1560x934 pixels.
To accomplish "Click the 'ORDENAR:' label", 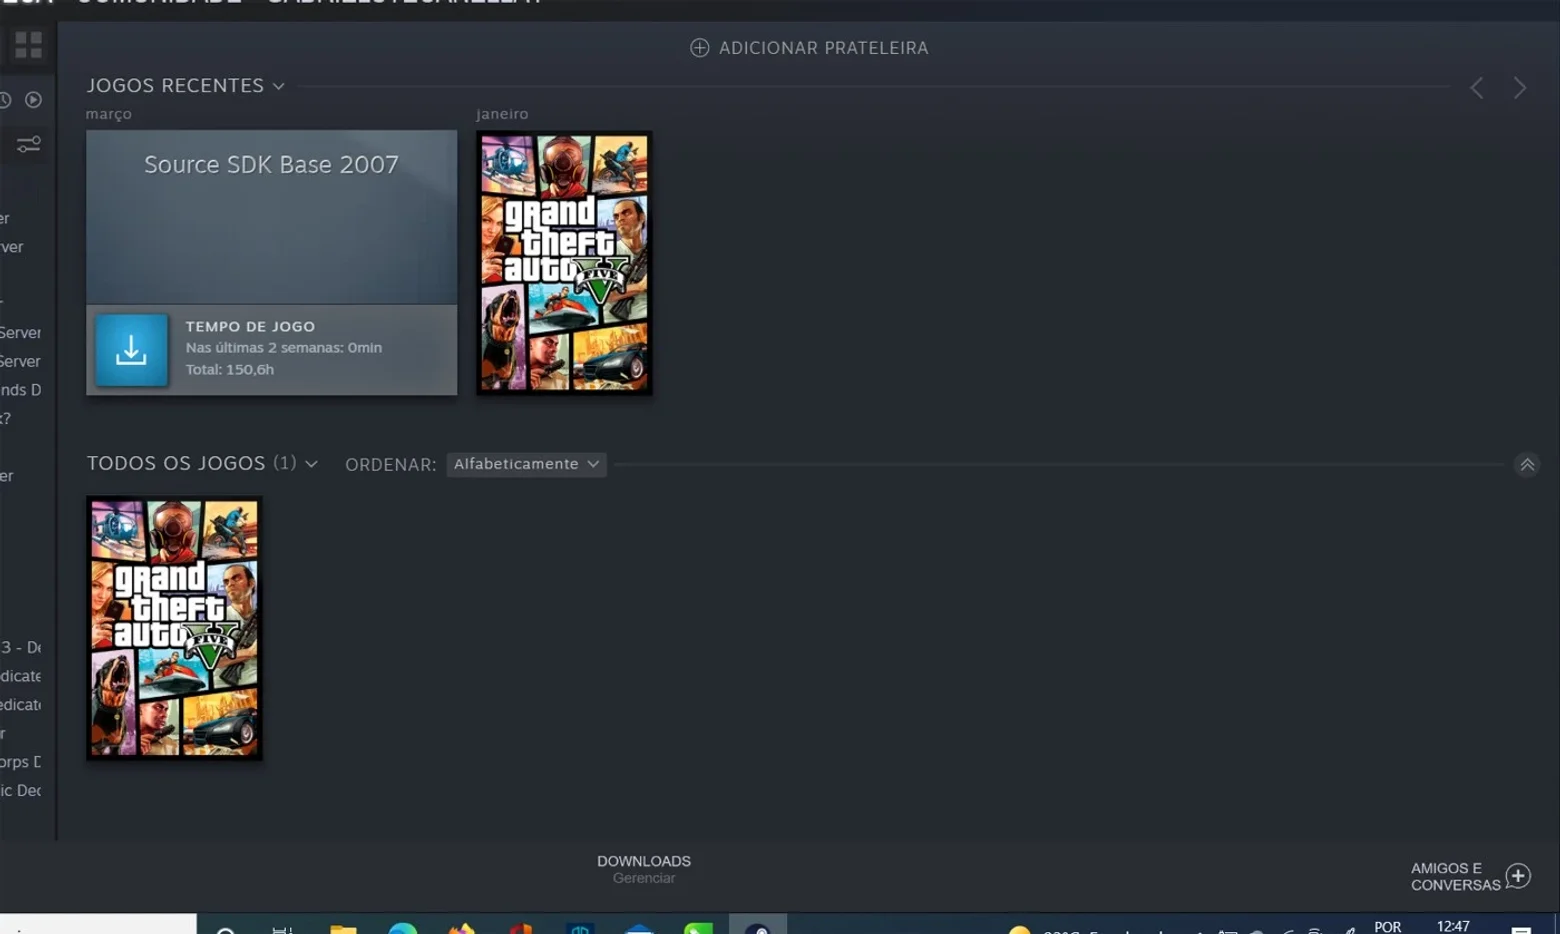I will click(x=391, y=464).
